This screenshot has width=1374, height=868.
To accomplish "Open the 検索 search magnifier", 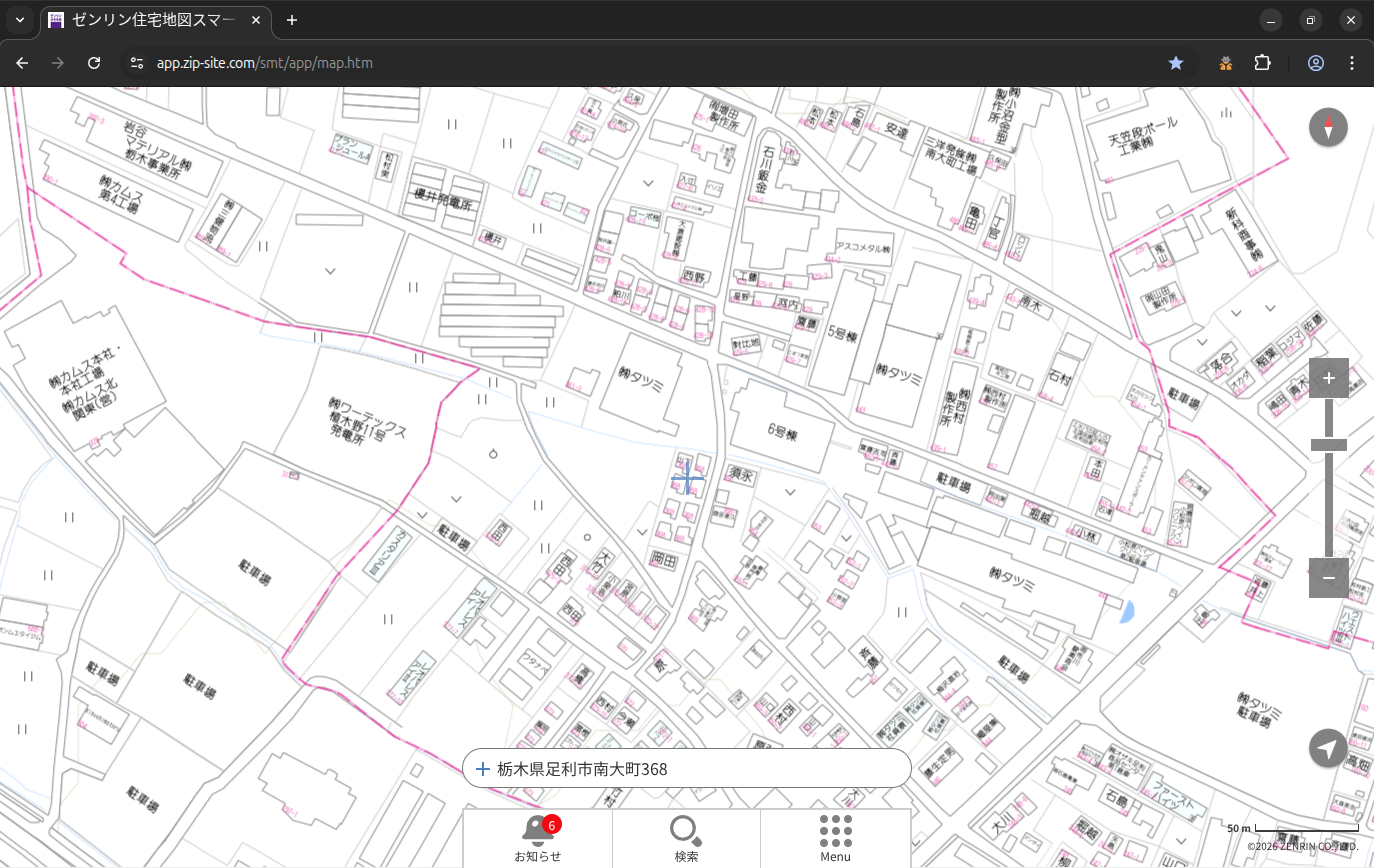I will 686,838.
